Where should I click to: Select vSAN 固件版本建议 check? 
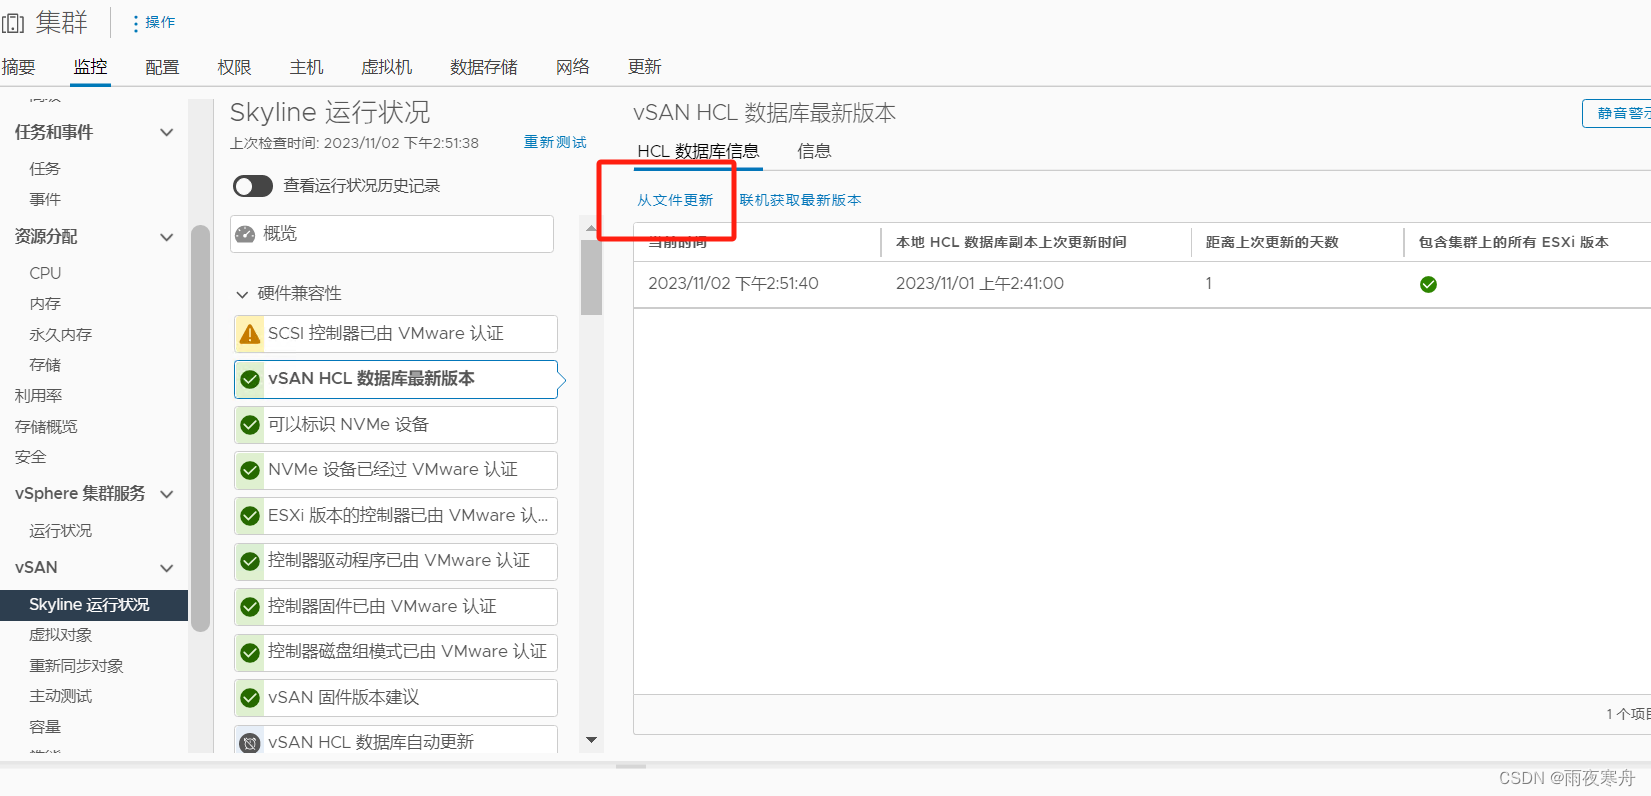(x=395, y=698)
